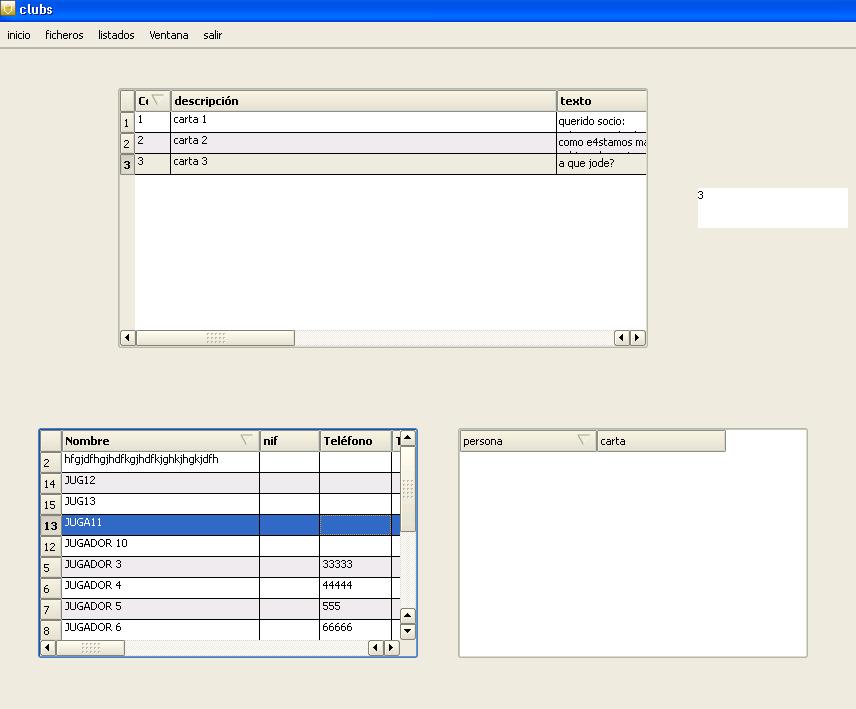Click the players table horizontal scrollbar thumb
Viewport: 856px width, 709px height.
[x=91, y=648]
